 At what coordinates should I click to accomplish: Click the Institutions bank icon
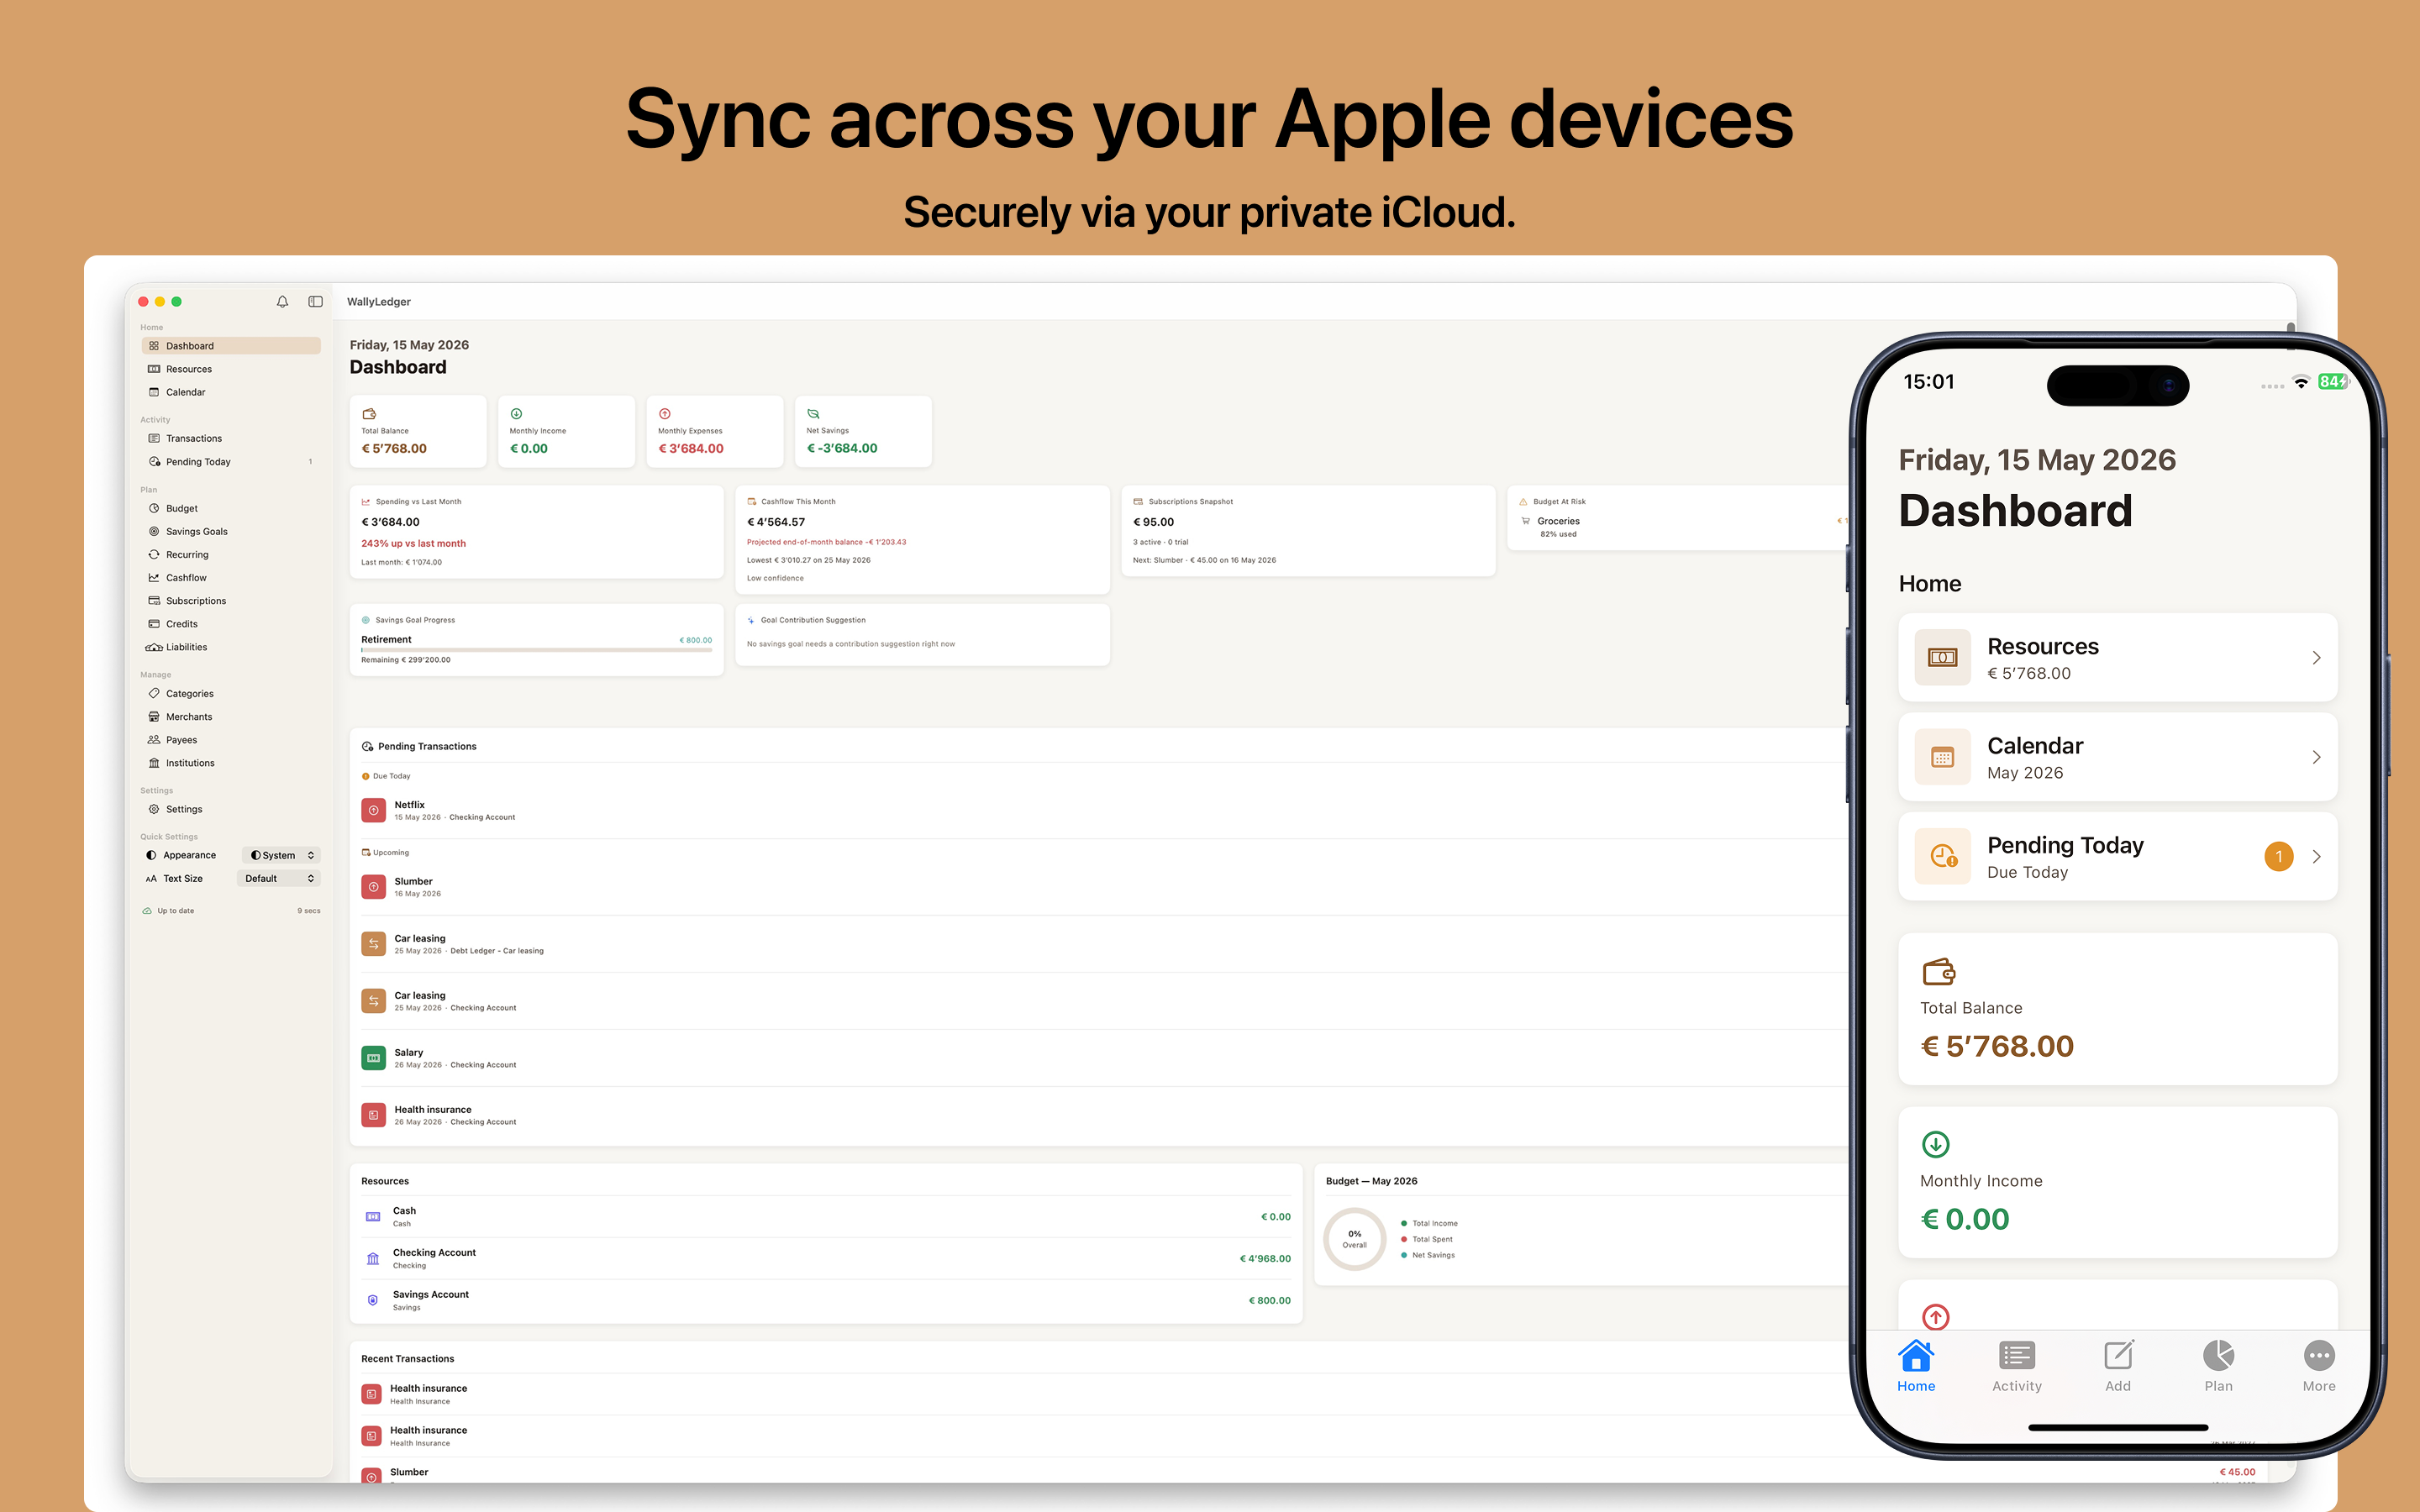tap(154, 762)
